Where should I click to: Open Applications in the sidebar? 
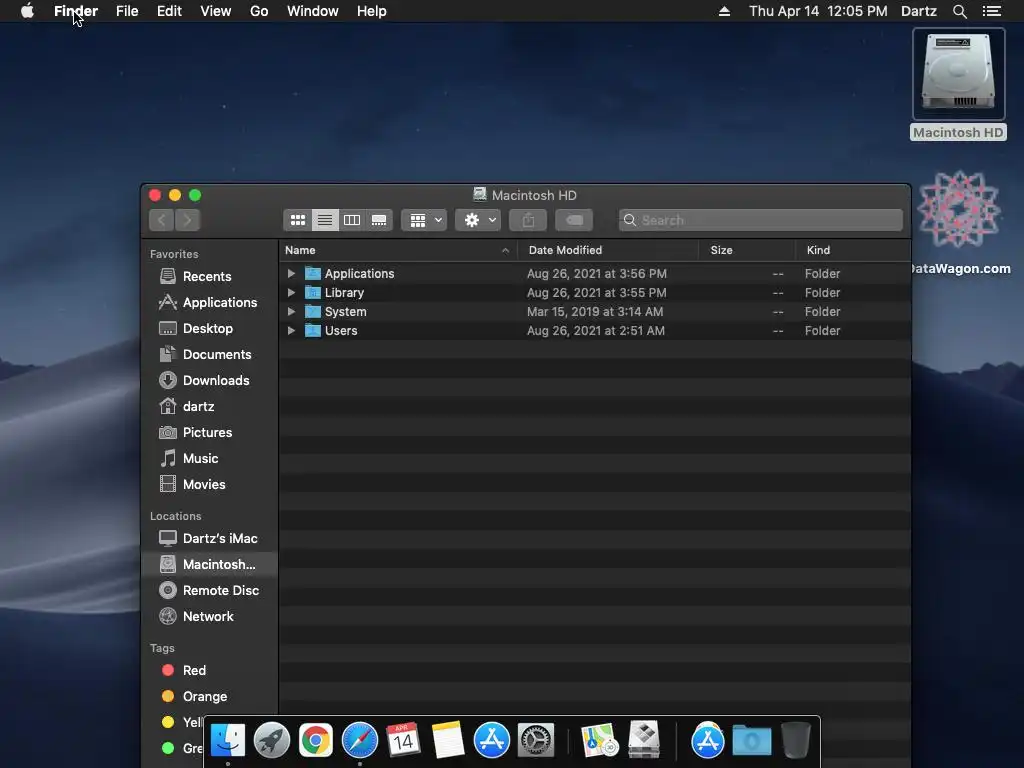point(210,302)
